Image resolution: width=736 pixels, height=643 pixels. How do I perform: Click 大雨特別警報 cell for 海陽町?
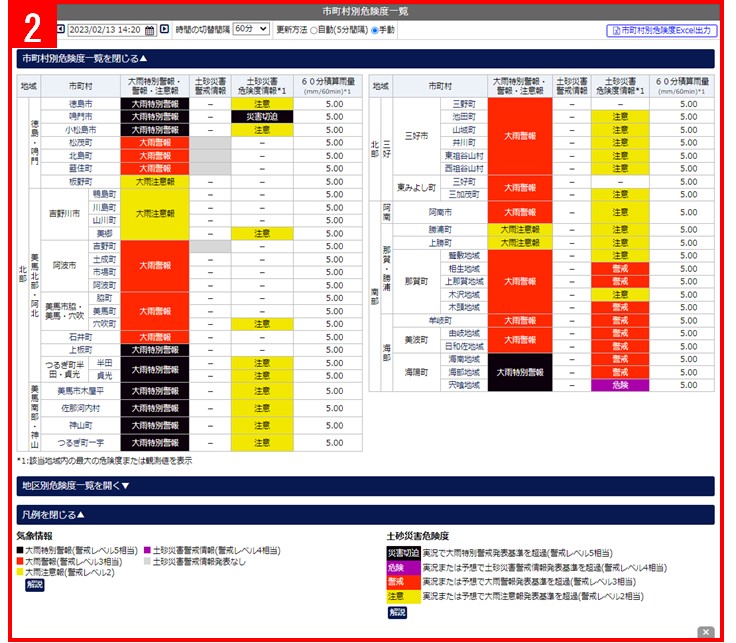point(520,372)
